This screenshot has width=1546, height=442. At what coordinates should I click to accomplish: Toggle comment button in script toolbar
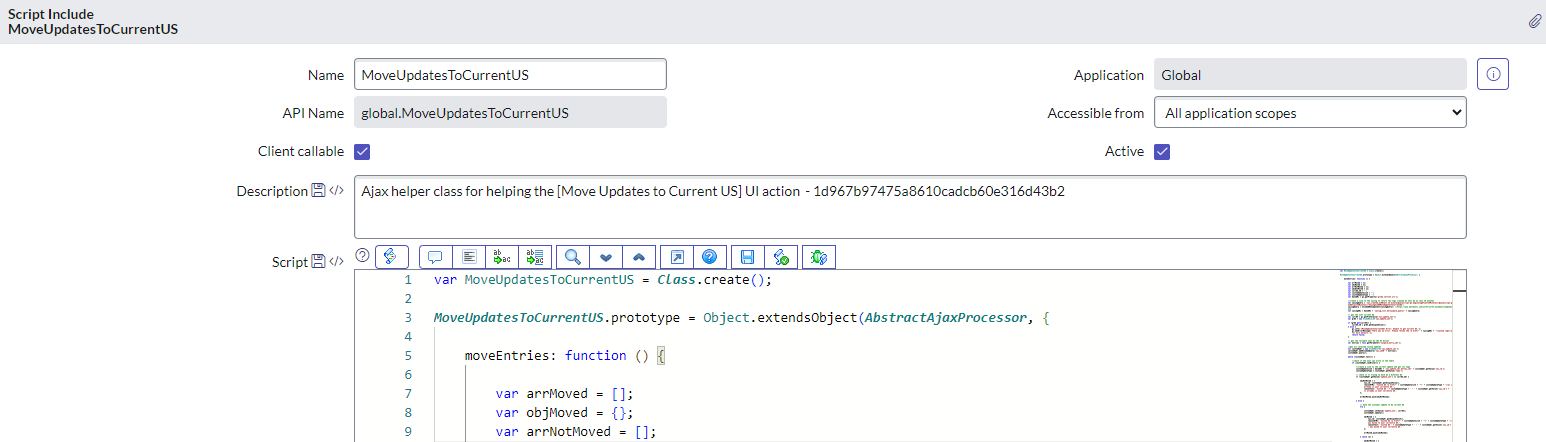(x=435, y=257)
